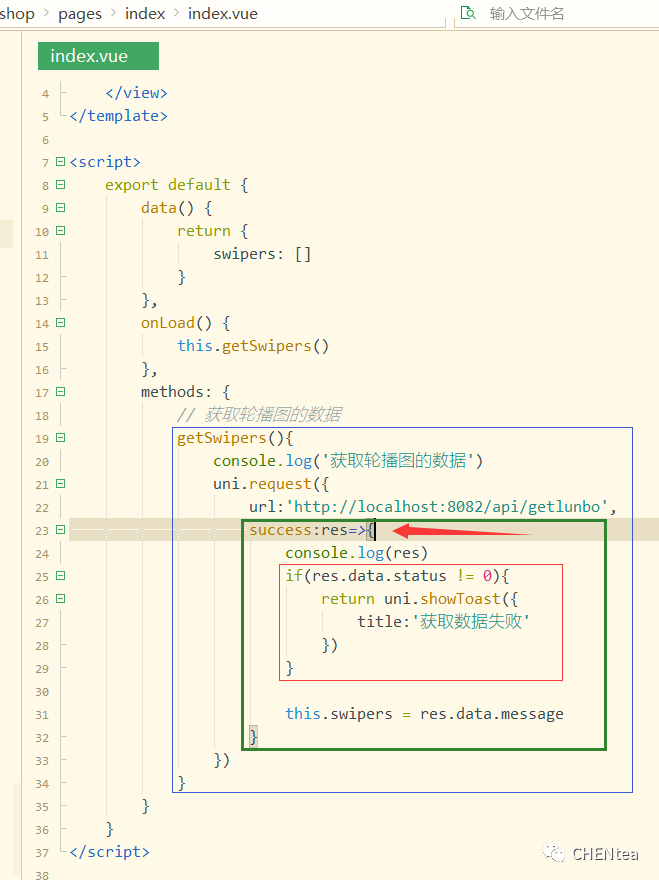The width and height of the screenshot is (659, 880).
Task: Click the file search icon
Action: click(x=468, y=13)
